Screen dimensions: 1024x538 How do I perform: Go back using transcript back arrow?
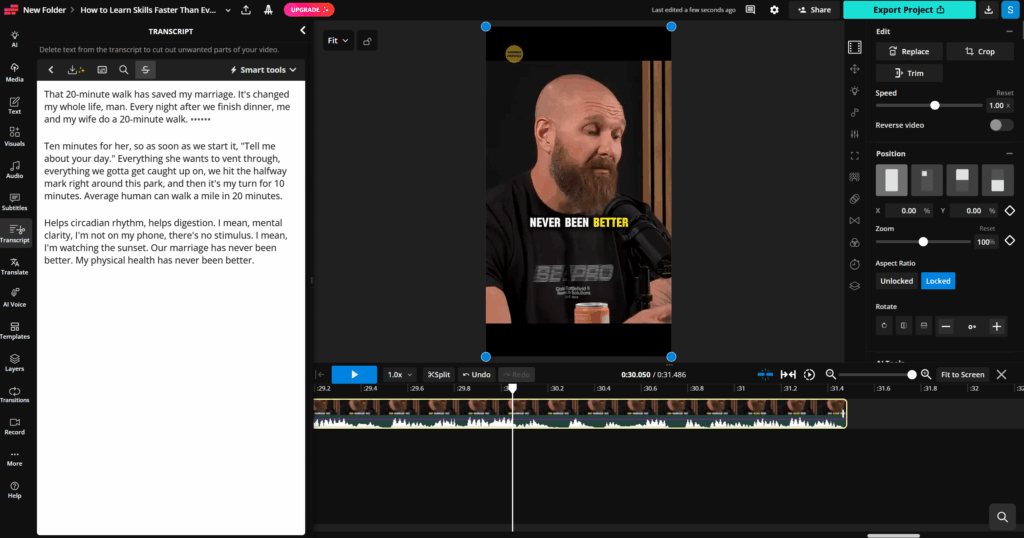(50, 70)
